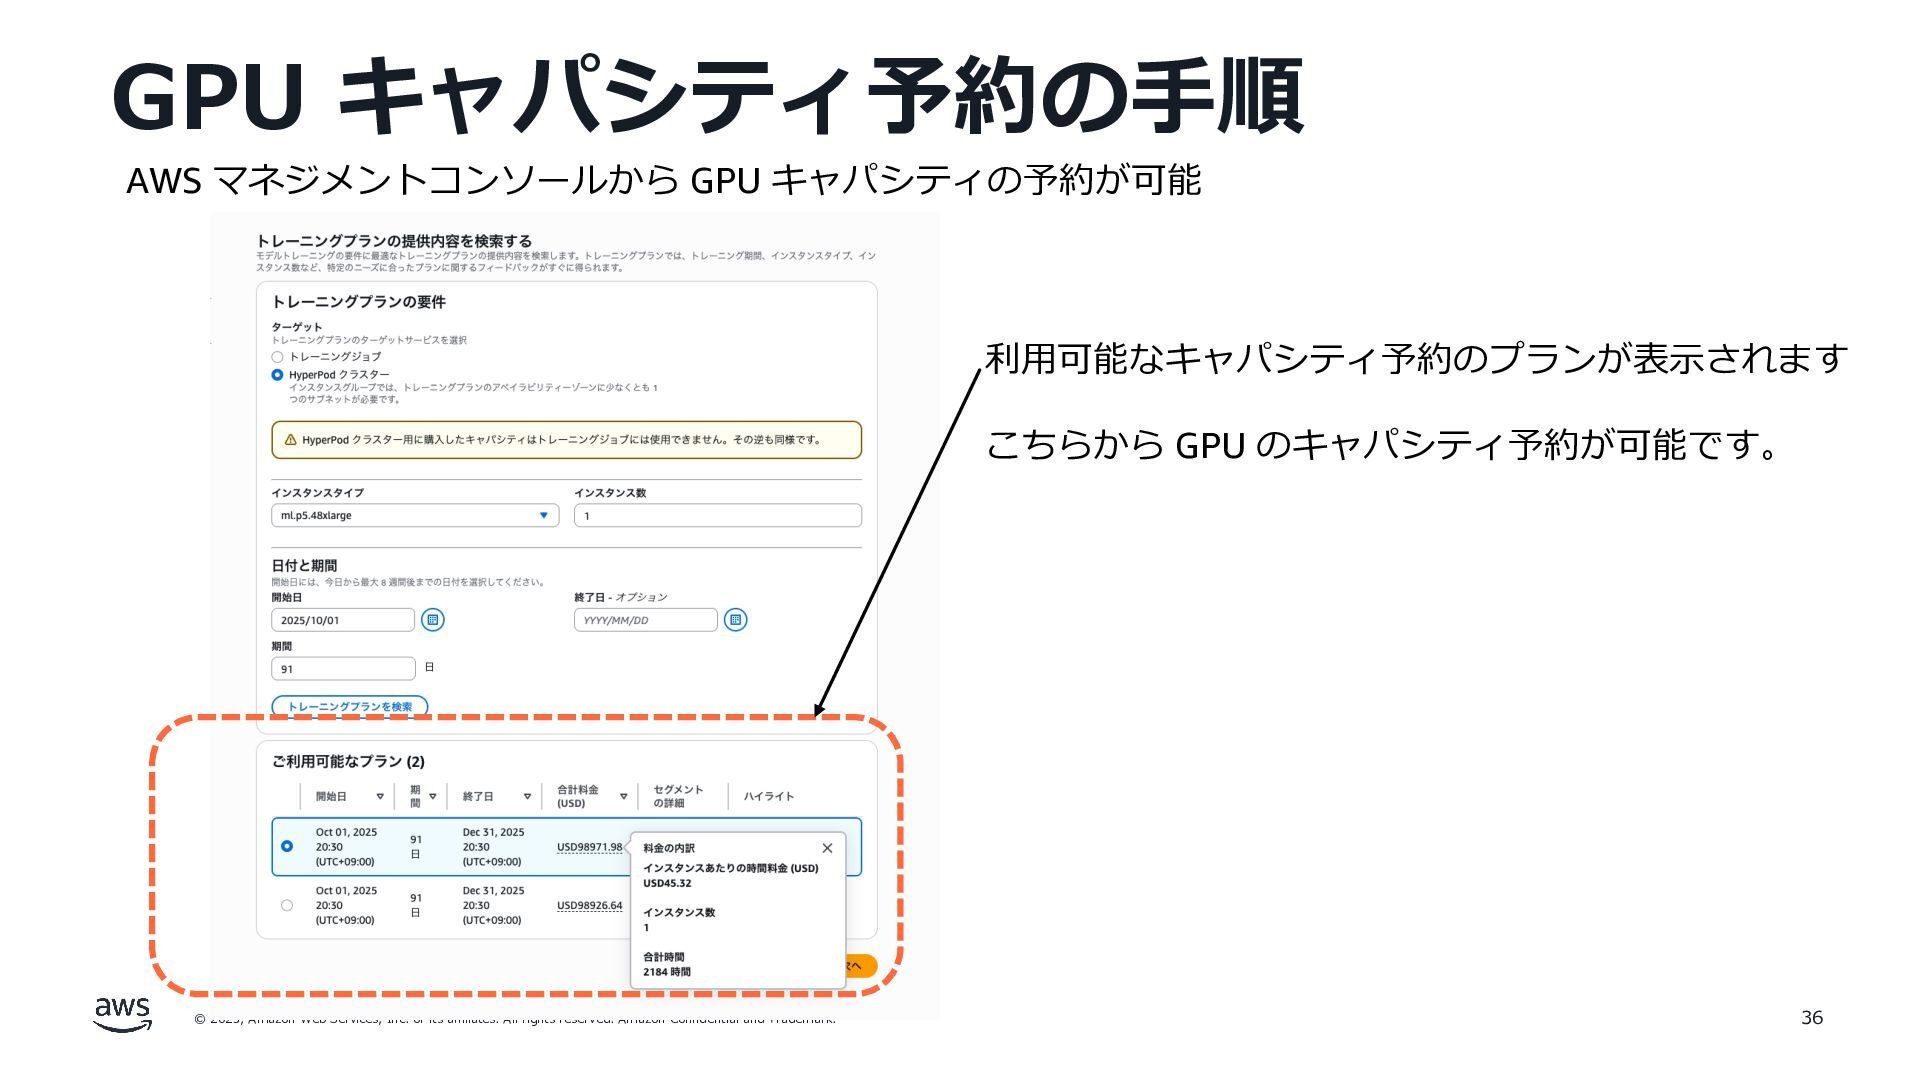
Task: Open the end date calendar picker
Action: tap(735, 620)
